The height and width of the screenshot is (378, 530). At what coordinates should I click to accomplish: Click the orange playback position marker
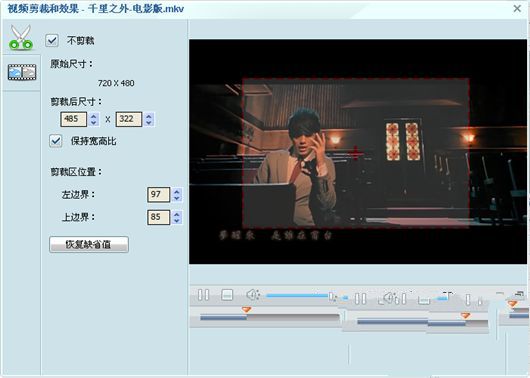pos(246,309)
